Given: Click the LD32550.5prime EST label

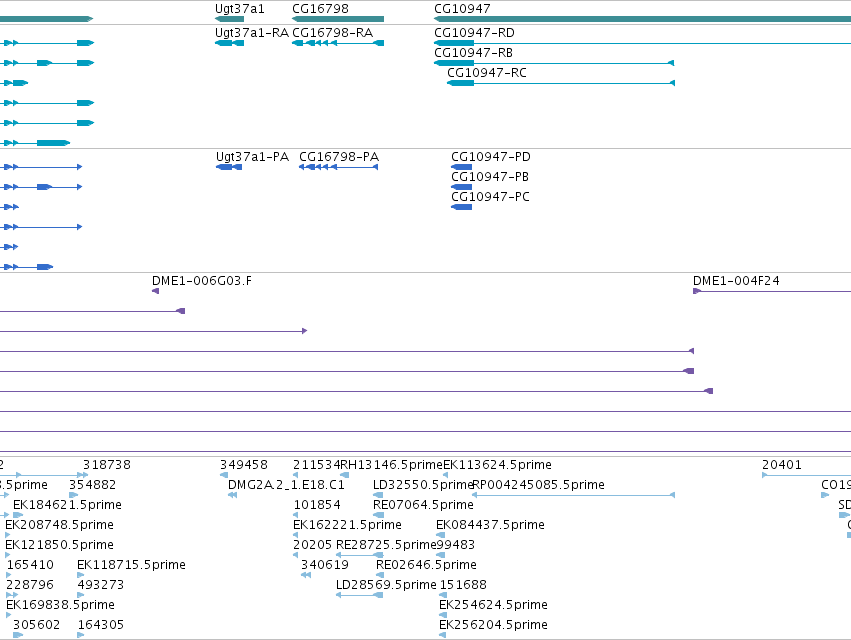Looking at the screenshot, I should click(x=423, y=485).
